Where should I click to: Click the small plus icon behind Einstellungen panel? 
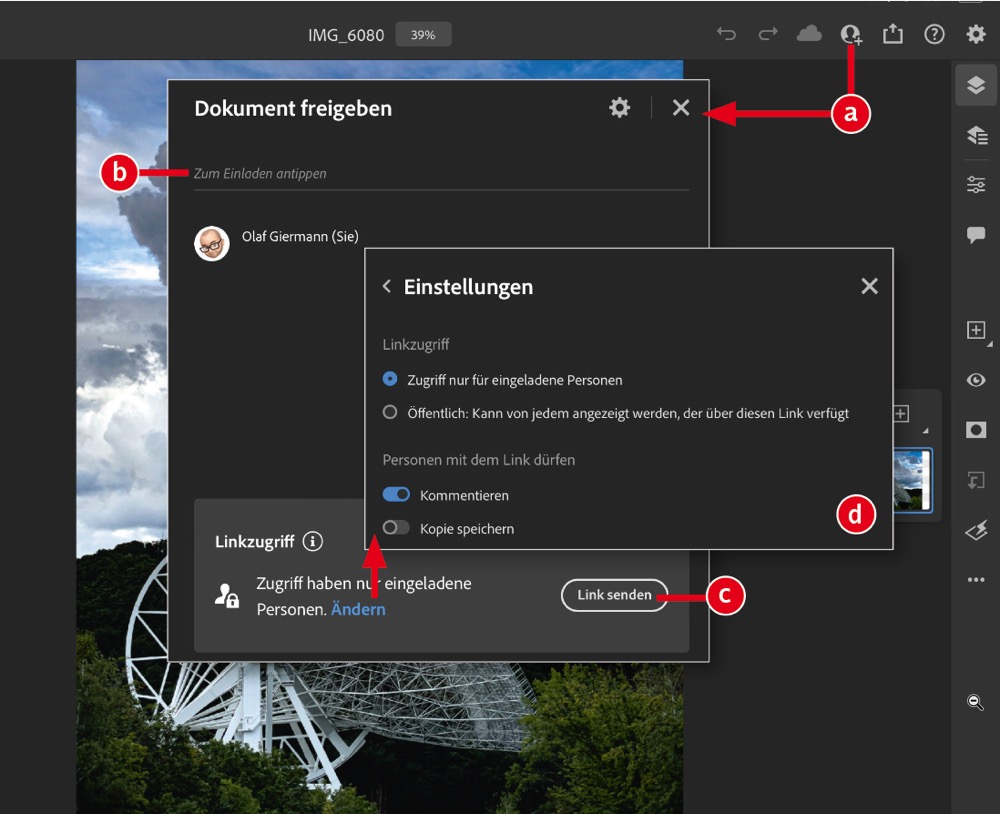point(901,413)
